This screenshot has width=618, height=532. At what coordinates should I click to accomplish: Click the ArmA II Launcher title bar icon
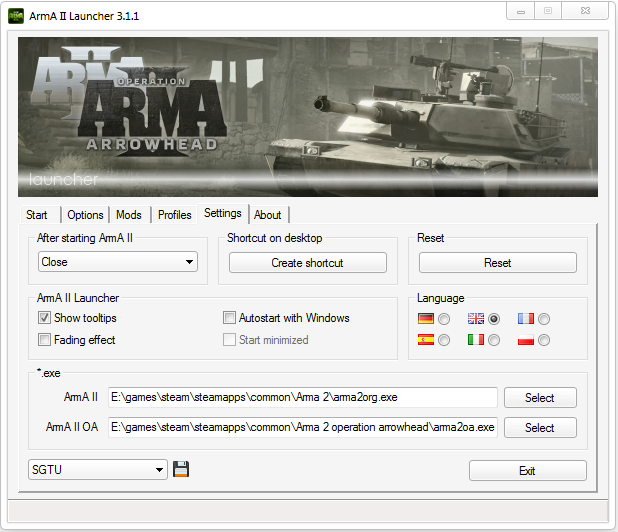coord(16,16)
